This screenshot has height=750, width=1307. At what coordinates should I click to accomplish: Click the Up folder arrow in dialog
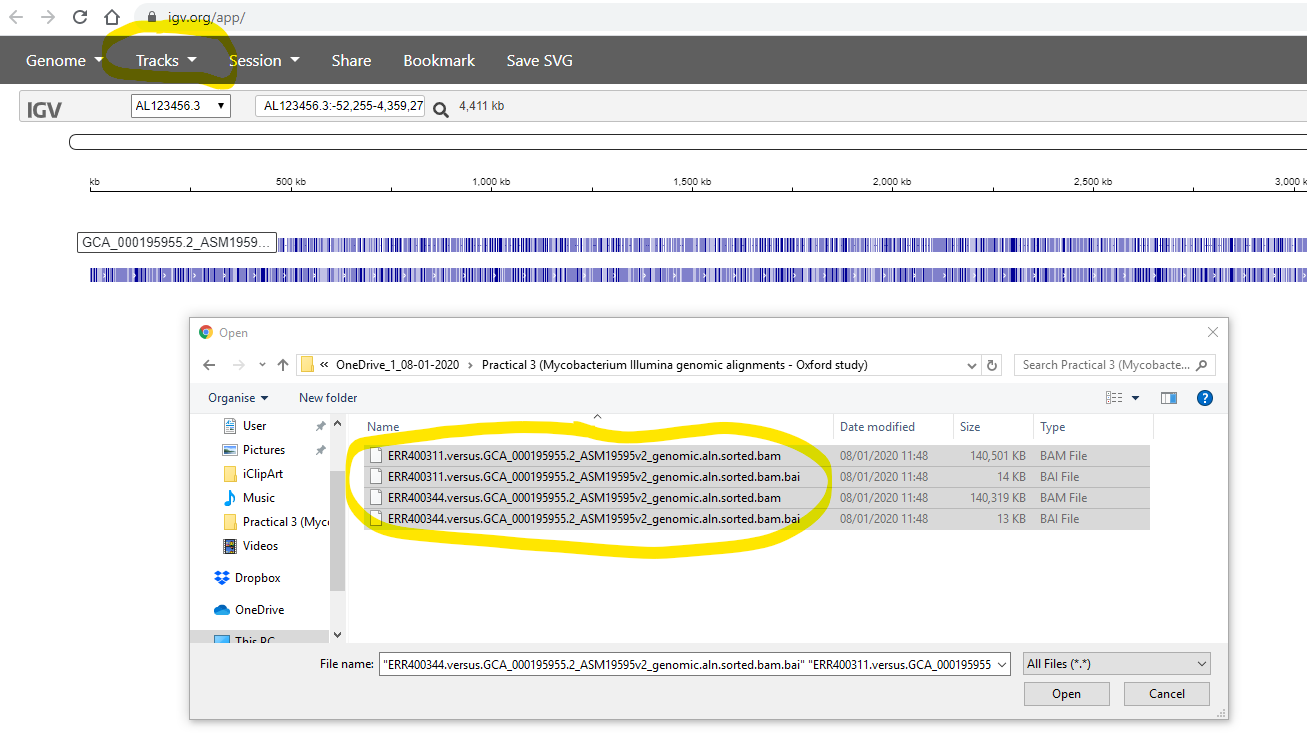pos(283,365)
